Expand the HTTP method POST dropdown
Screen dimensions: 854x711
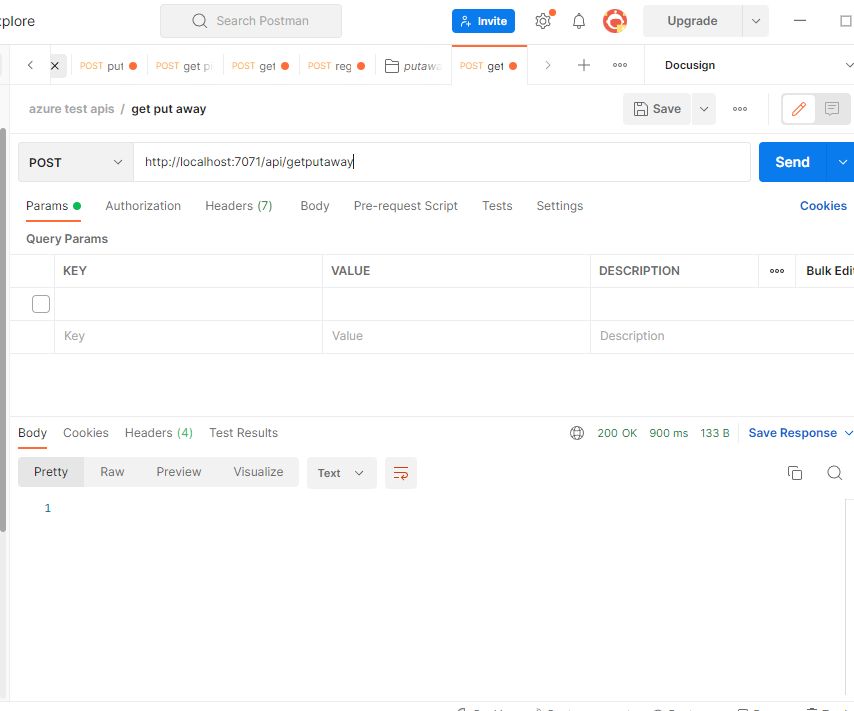(x=76, y=162)
